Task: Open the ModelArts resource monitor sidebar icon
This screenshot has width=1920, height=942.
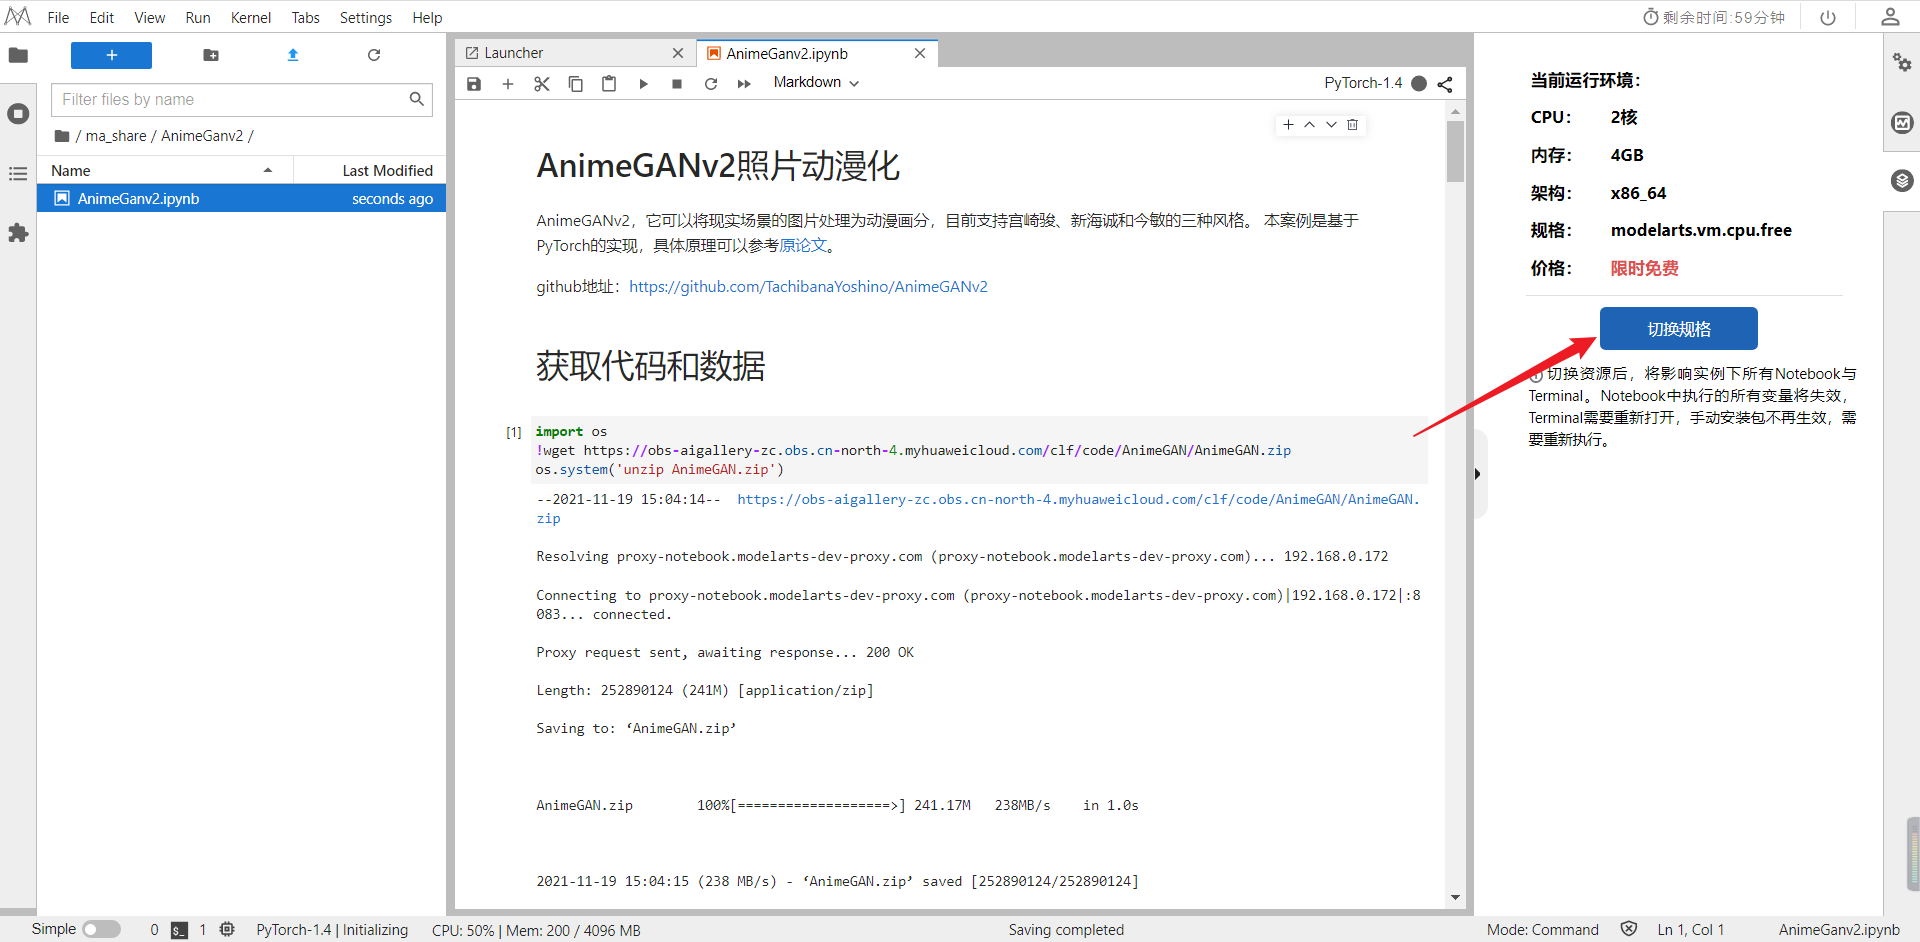Action: (x=1902, y=122)
